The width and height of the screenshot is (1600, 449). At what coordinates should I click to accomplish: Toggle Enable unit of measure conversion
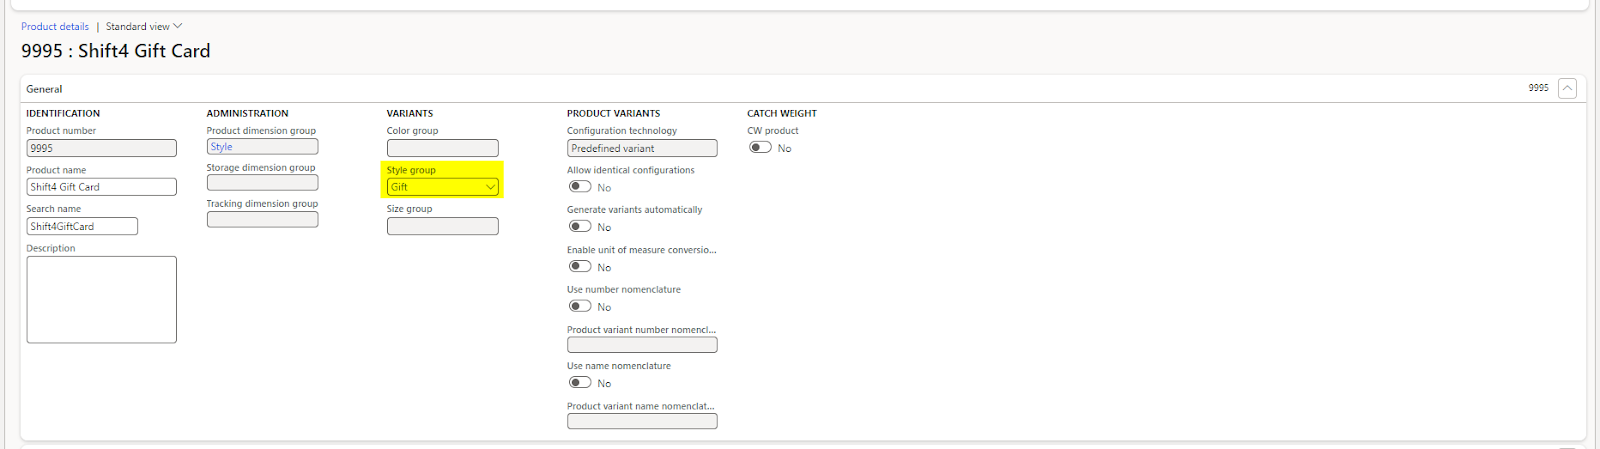(580, 267)
